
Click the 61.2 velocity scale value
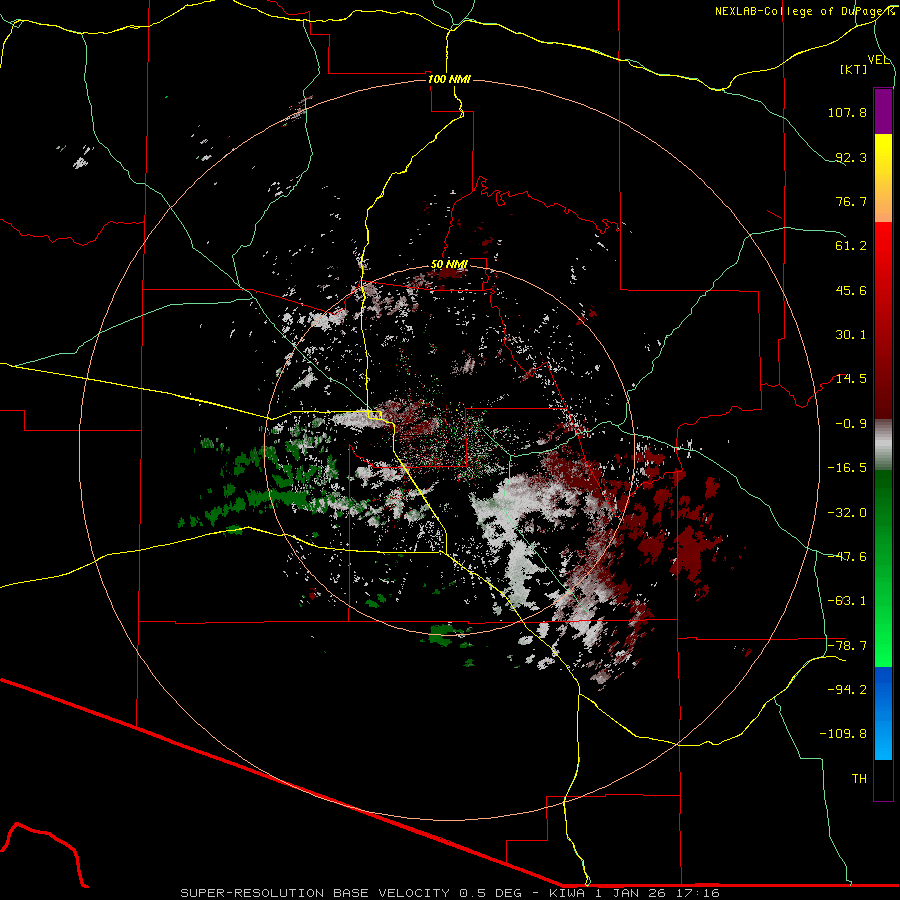click(851, 246)
